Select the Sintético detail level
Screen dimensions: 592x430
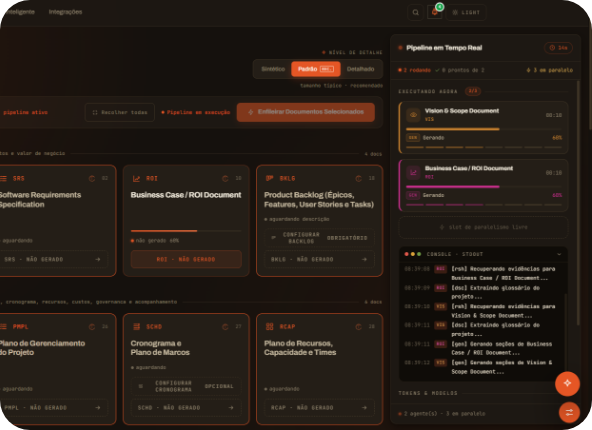[x=273, y=69]
